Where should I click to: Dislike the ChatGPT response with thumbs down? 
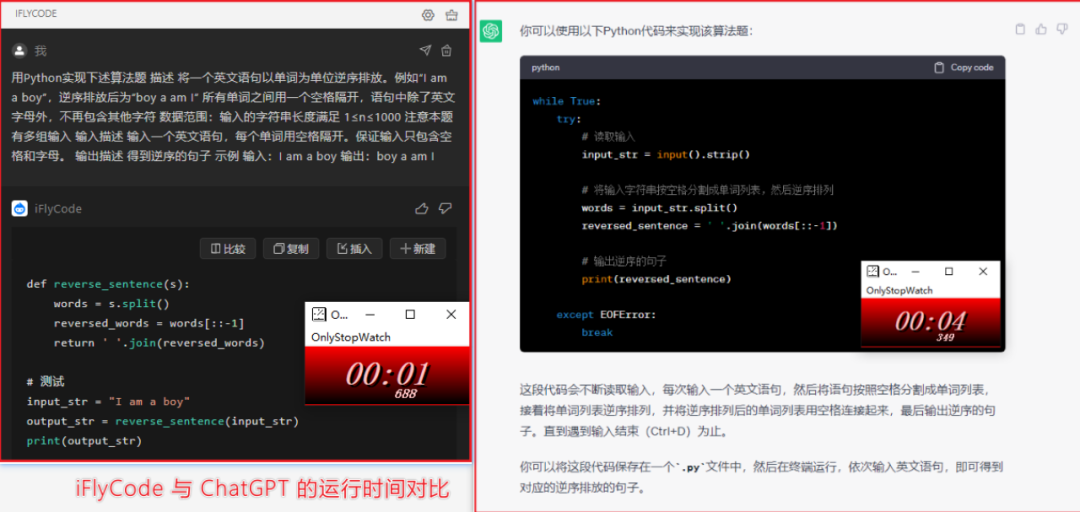pos(1063,30)
